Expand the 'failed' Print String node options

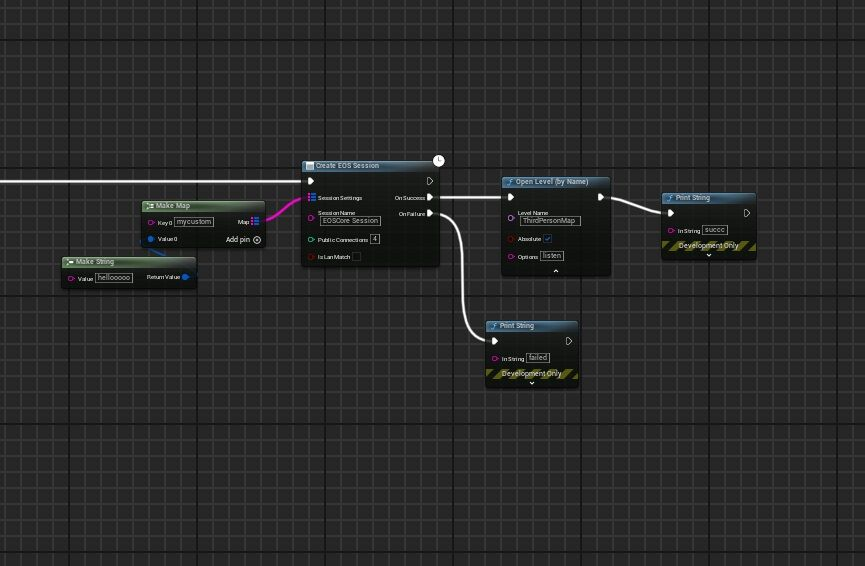tap(531, 383)
